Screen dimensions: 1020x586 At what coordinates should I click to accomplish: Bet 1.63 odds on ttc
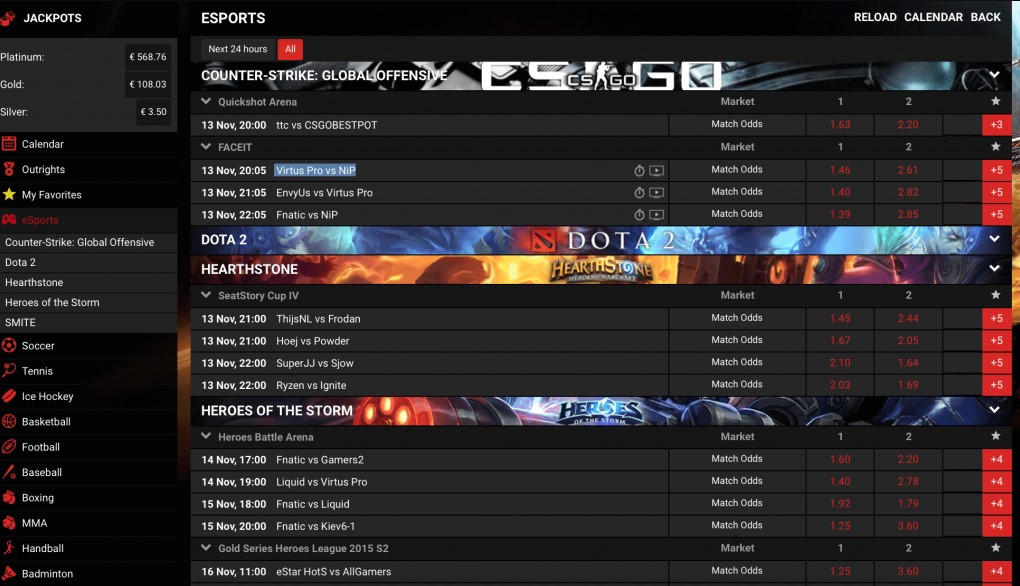tap(840, 125)
